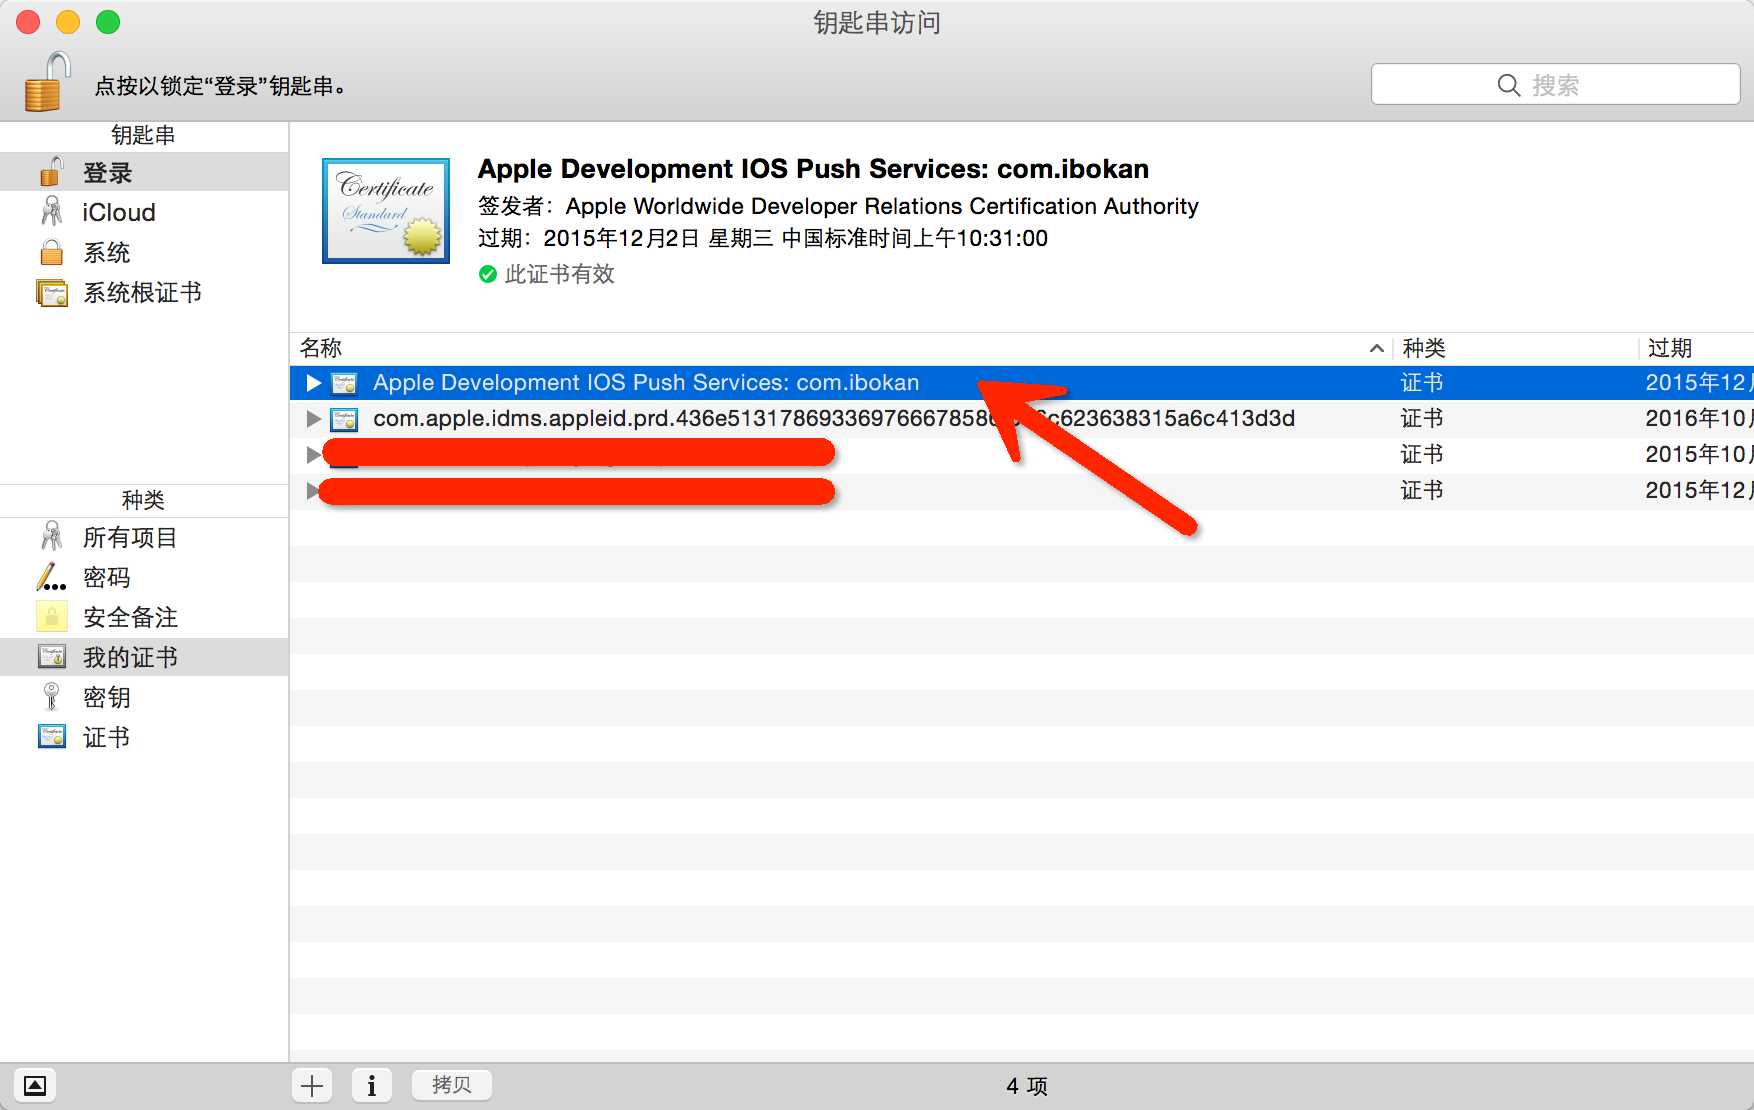Screen dimensions: 1754x1110
Task: Click the 过期 date line in the details header
Action: tap(763, 238)
